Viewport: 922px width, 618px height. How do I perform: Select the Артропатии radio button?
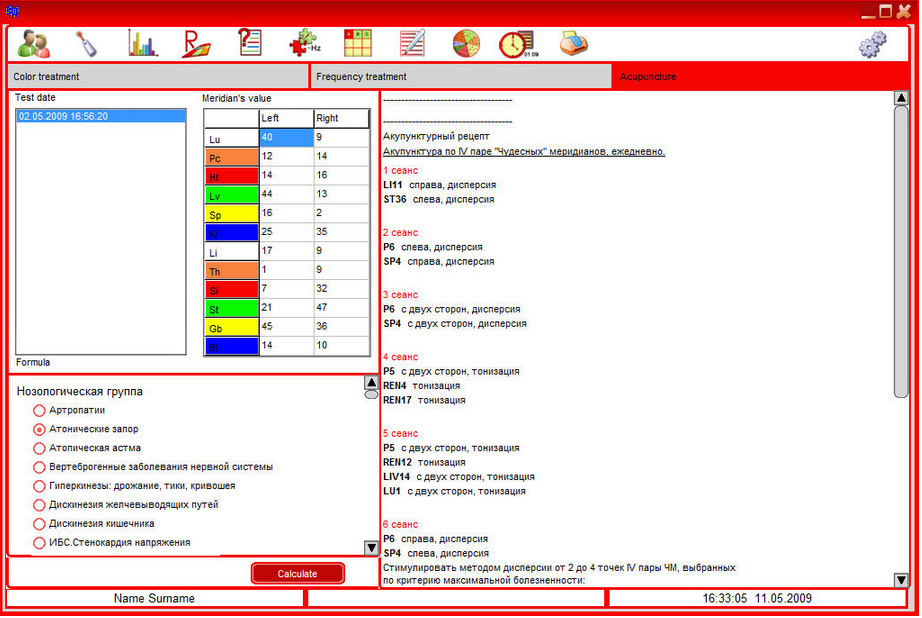[39, 410]
